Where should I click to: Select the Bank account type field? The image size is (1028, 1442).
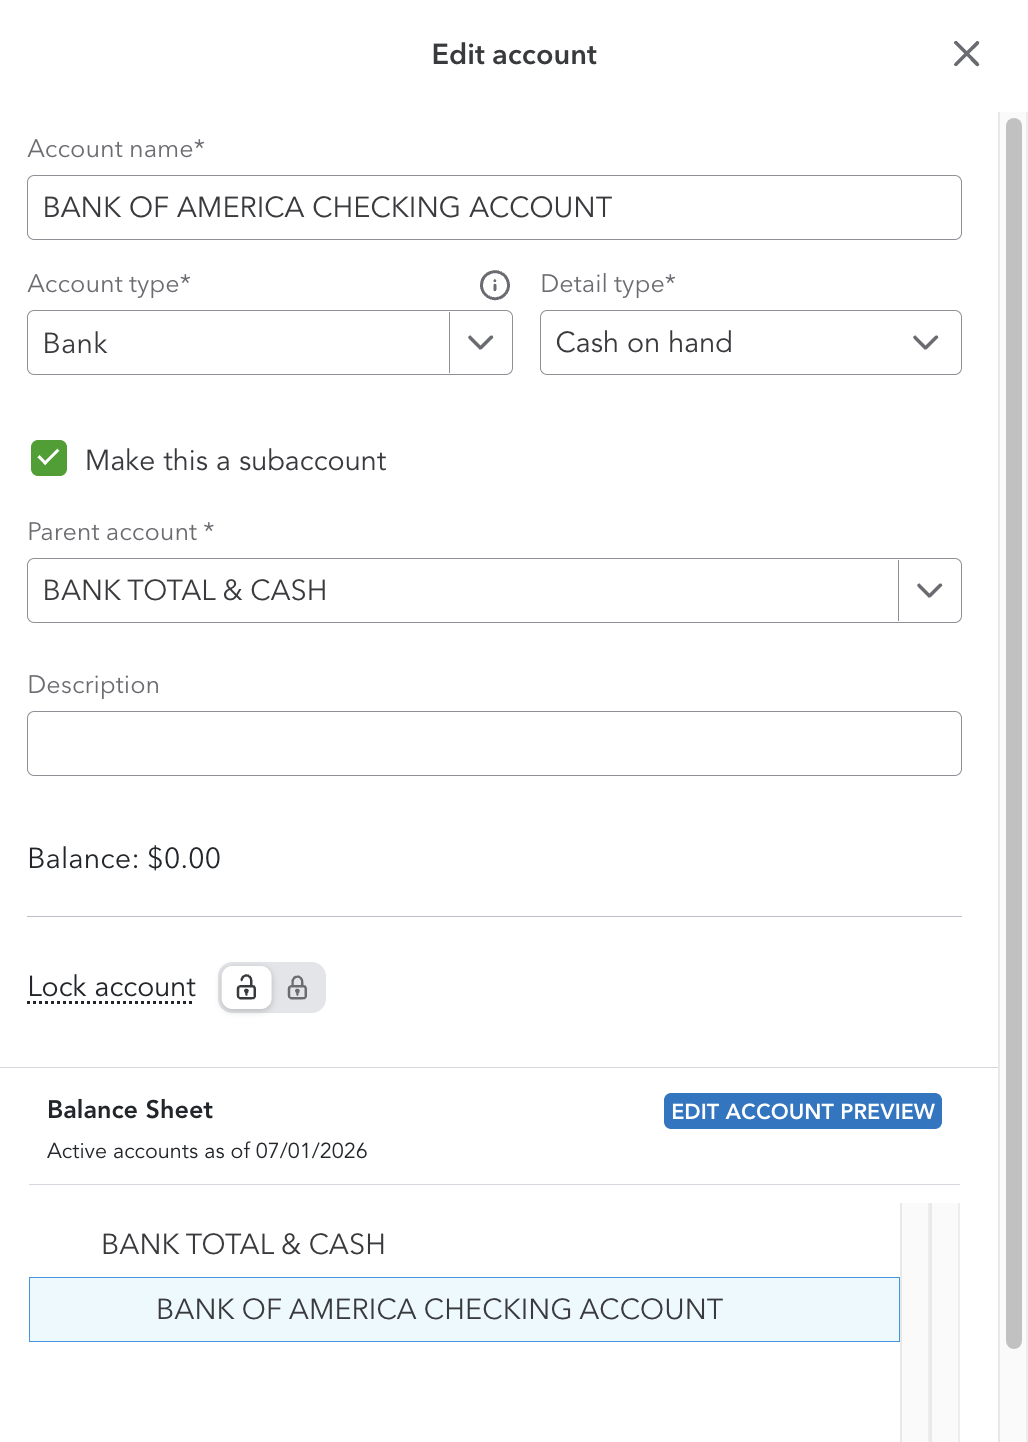pyautogui.click(x=238, y=343)
